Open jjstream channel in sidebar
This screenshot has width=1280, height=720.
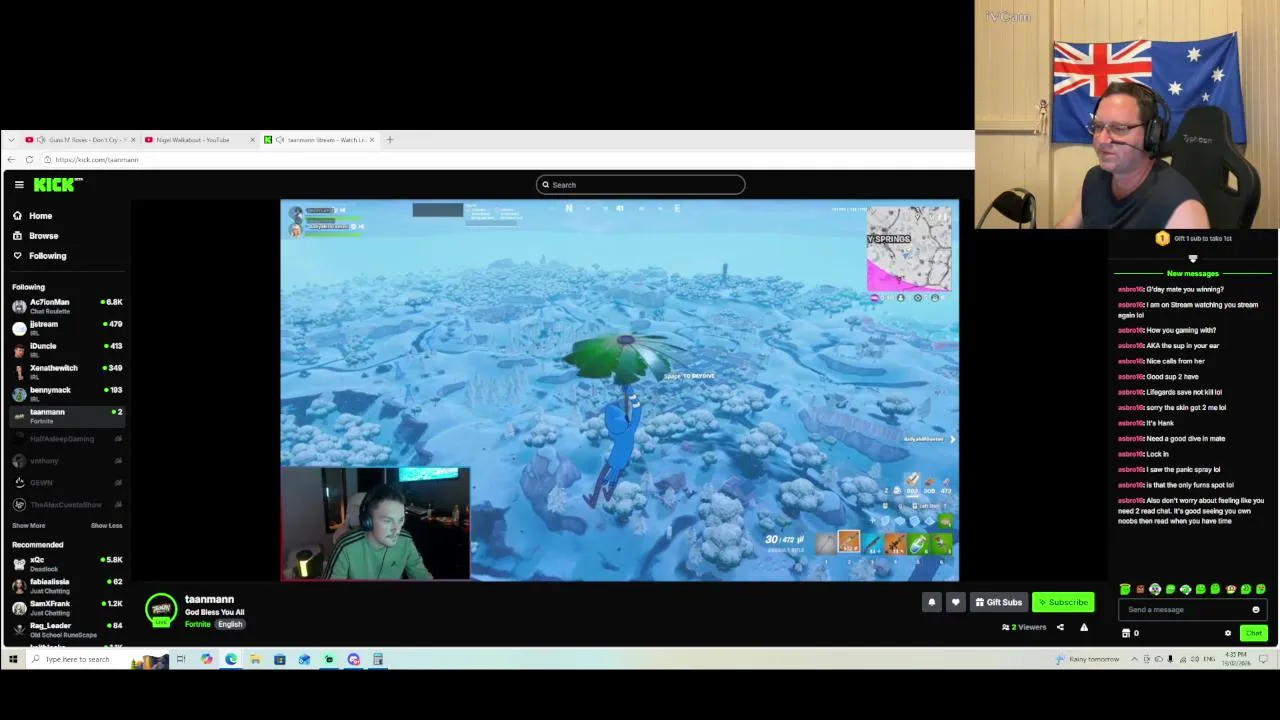pos(66,328)
